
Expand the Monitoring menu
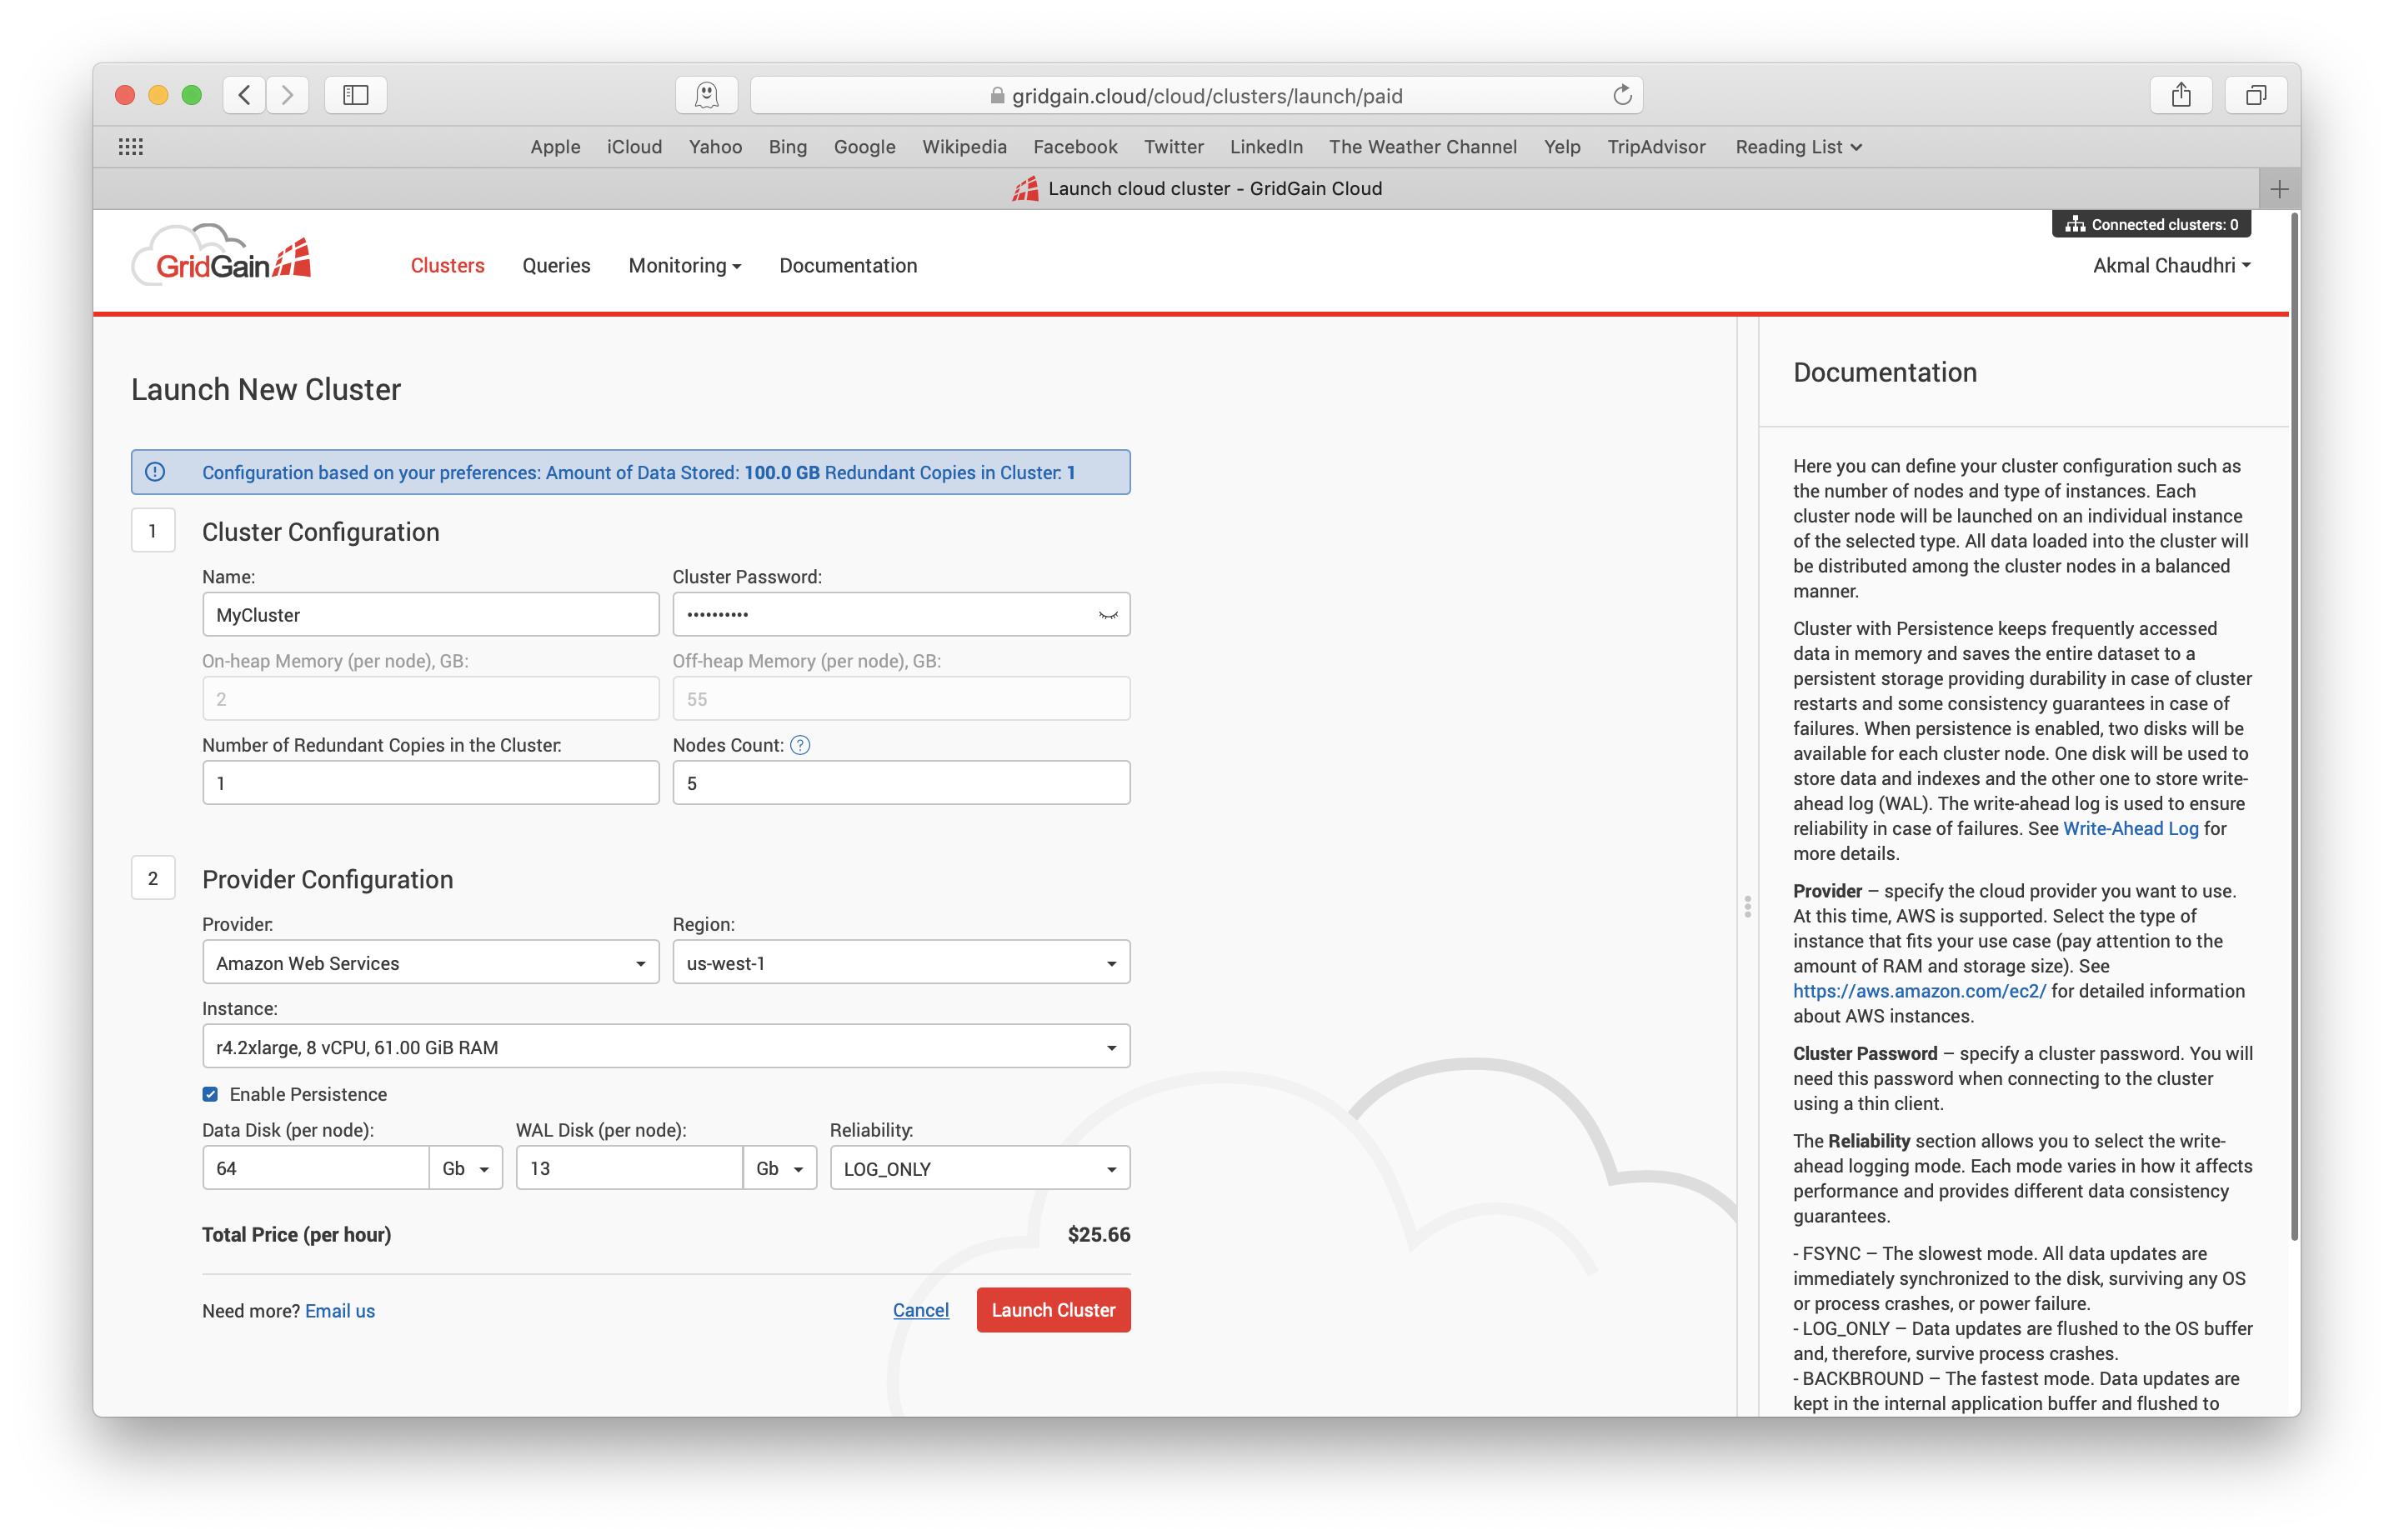685,266
